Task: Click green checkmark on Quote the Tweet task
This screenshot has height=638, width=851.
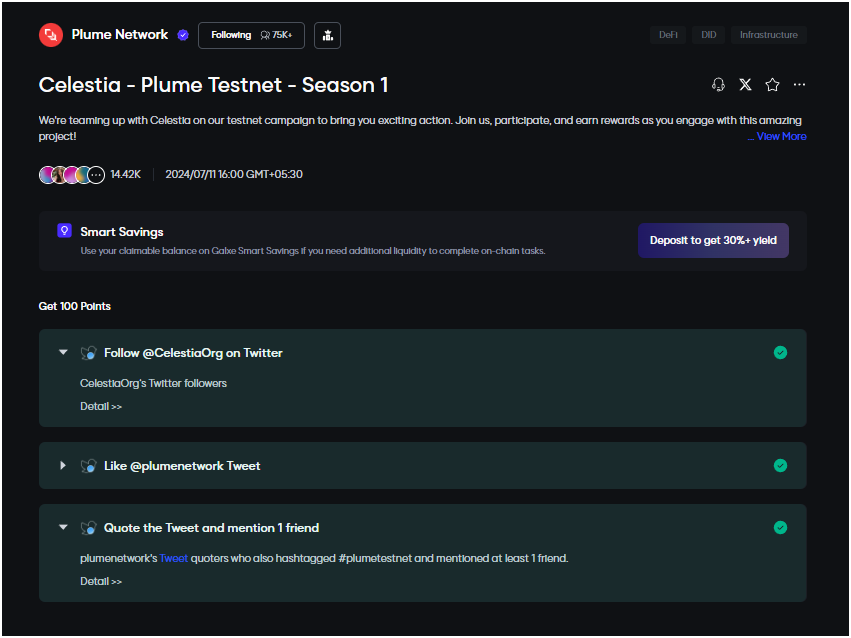Action: pyautogui.click(x=780, y=527)
